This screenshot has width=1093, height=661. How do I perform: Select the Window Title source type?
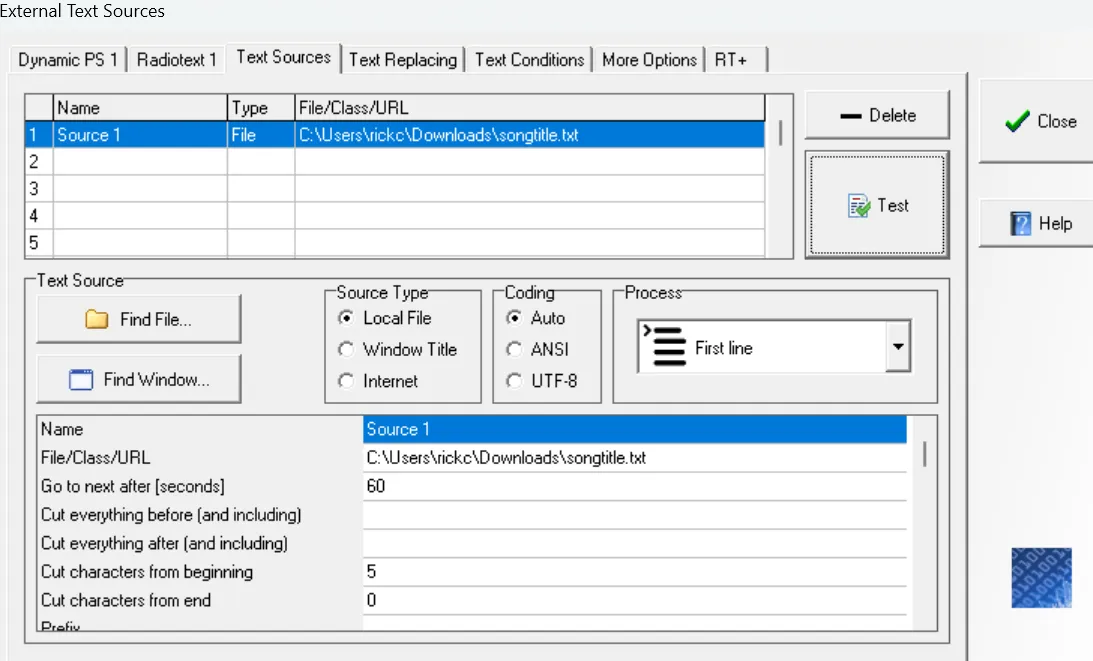pyautogui.click(x=346, y=350)
